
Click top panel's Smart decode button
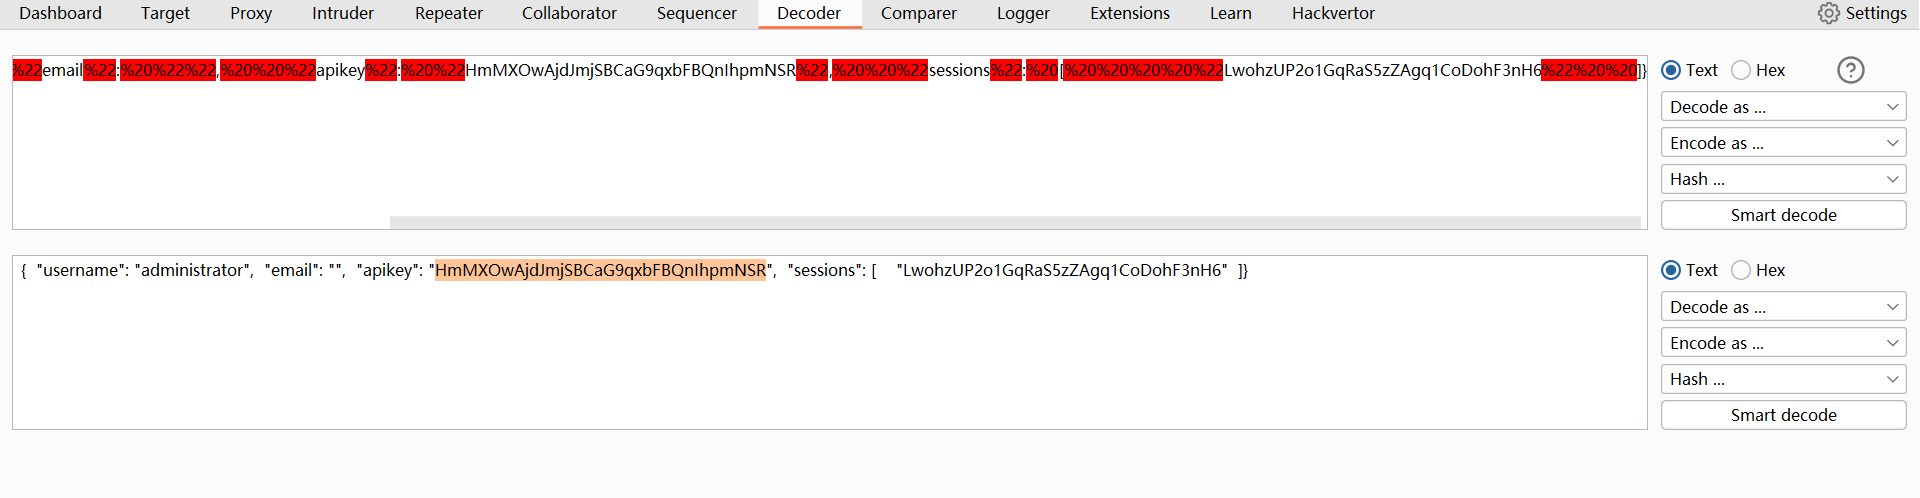[x=1783, y=215]
